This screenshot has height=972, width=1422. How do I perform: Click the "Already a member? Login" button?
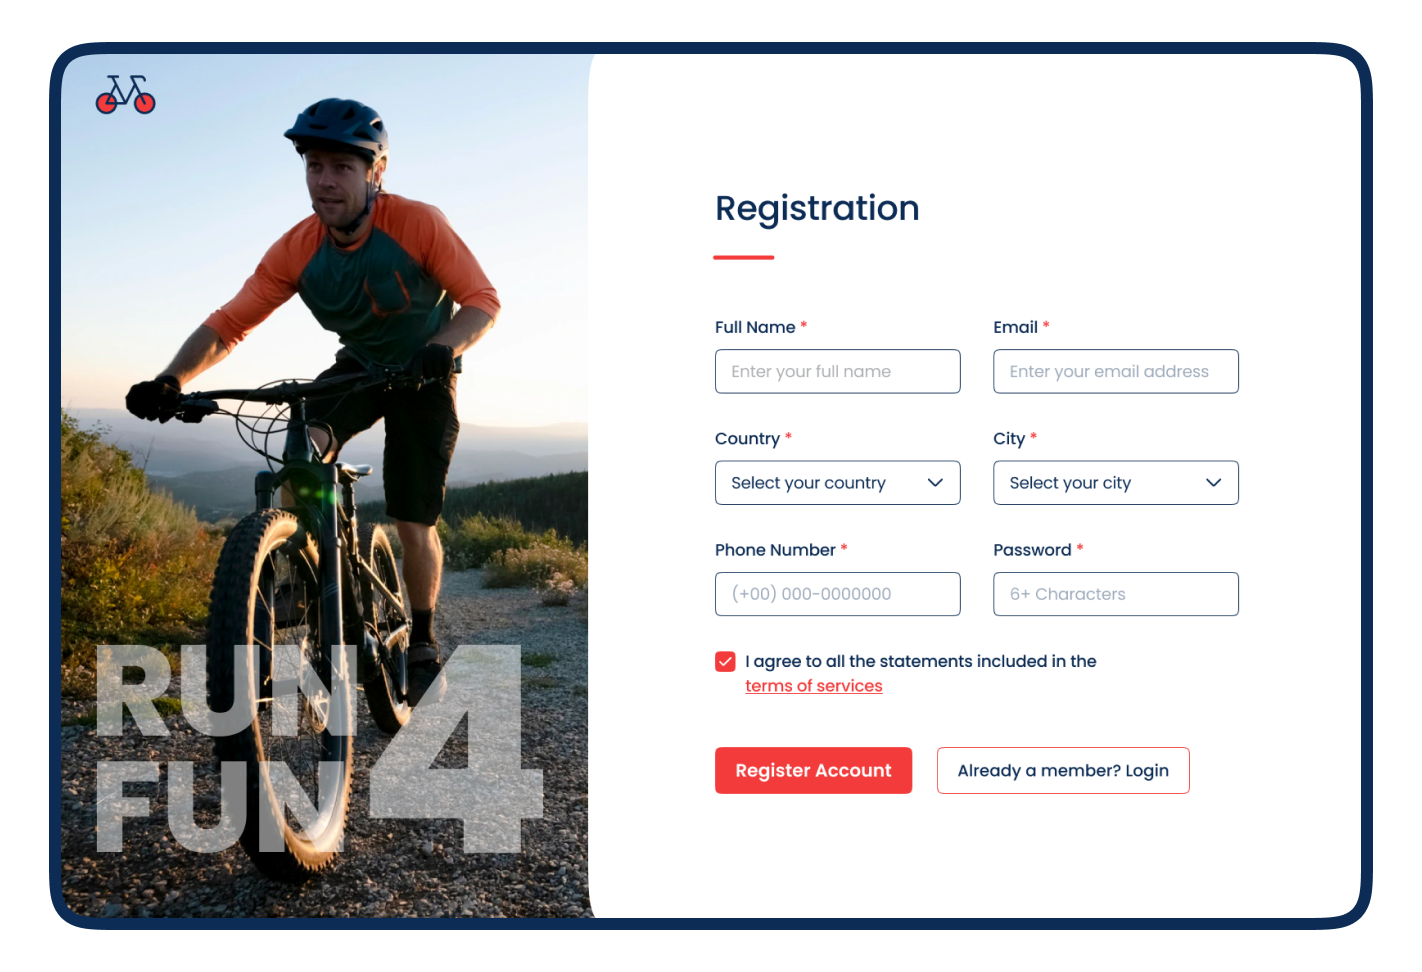1062,771
